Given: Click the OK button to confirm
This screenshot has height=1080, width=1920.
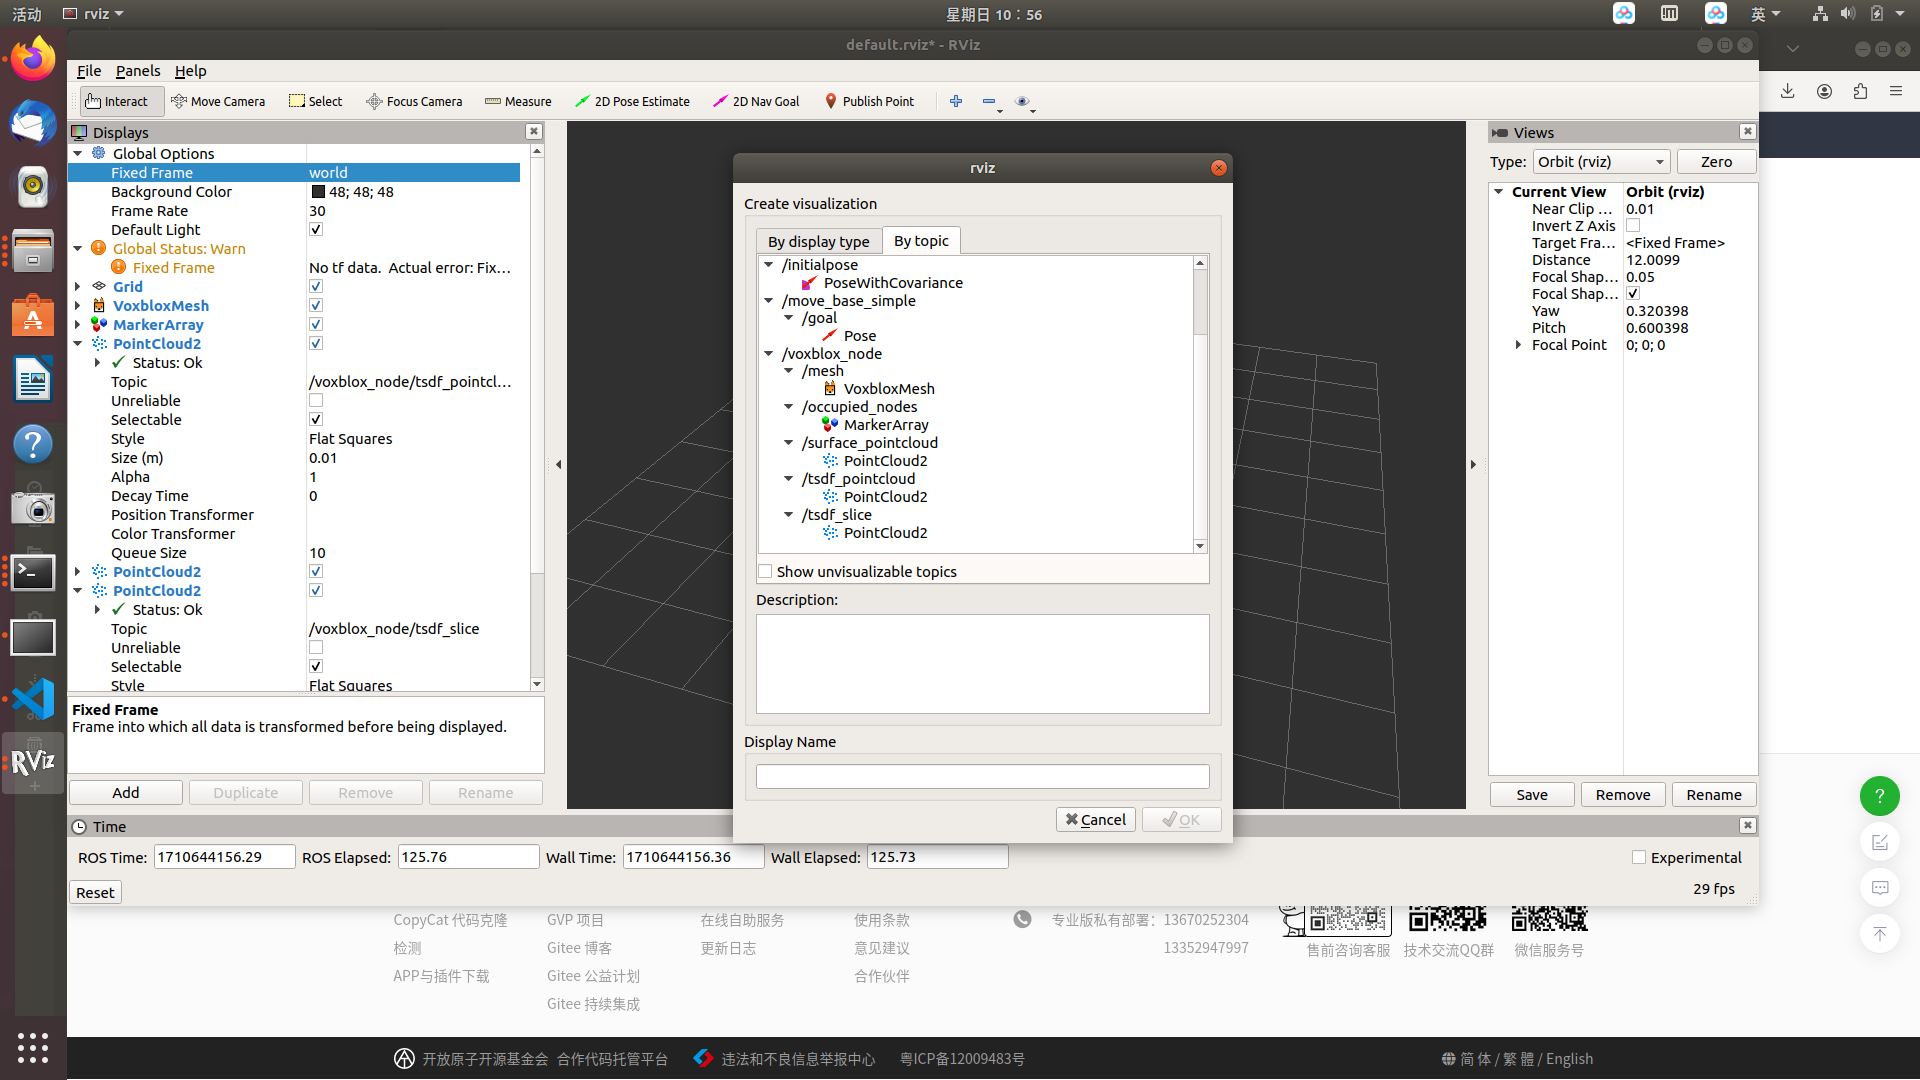Looking at the screenshot, I should click(x=1180, y=819).
